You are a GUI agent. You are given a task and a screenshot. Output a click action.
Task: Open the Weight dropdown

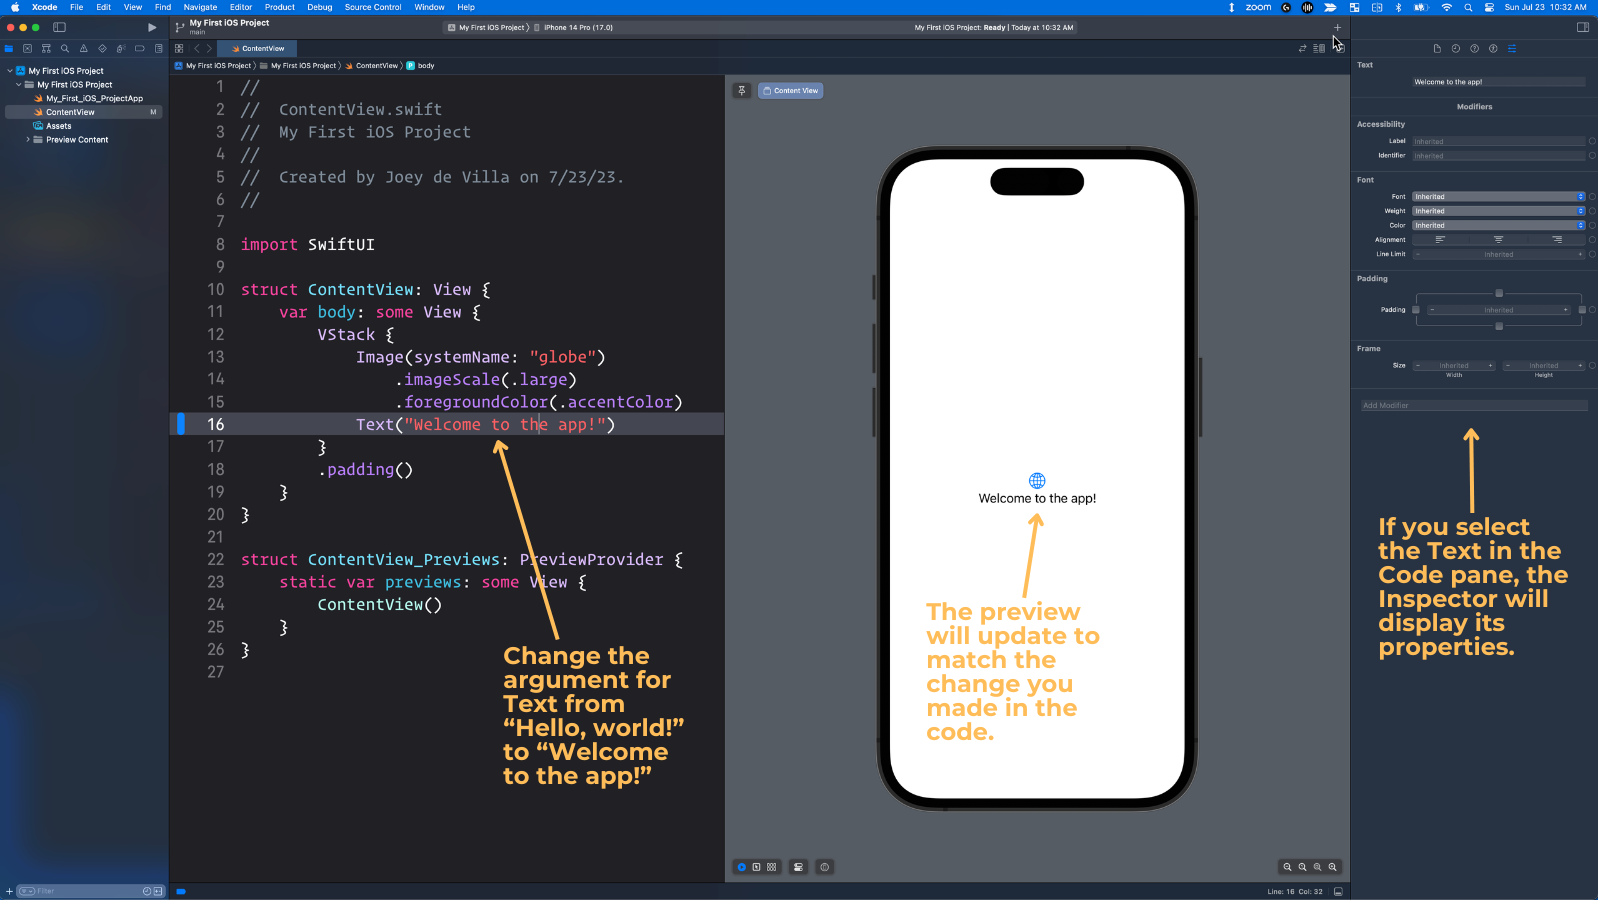(x=1499, y=211)
